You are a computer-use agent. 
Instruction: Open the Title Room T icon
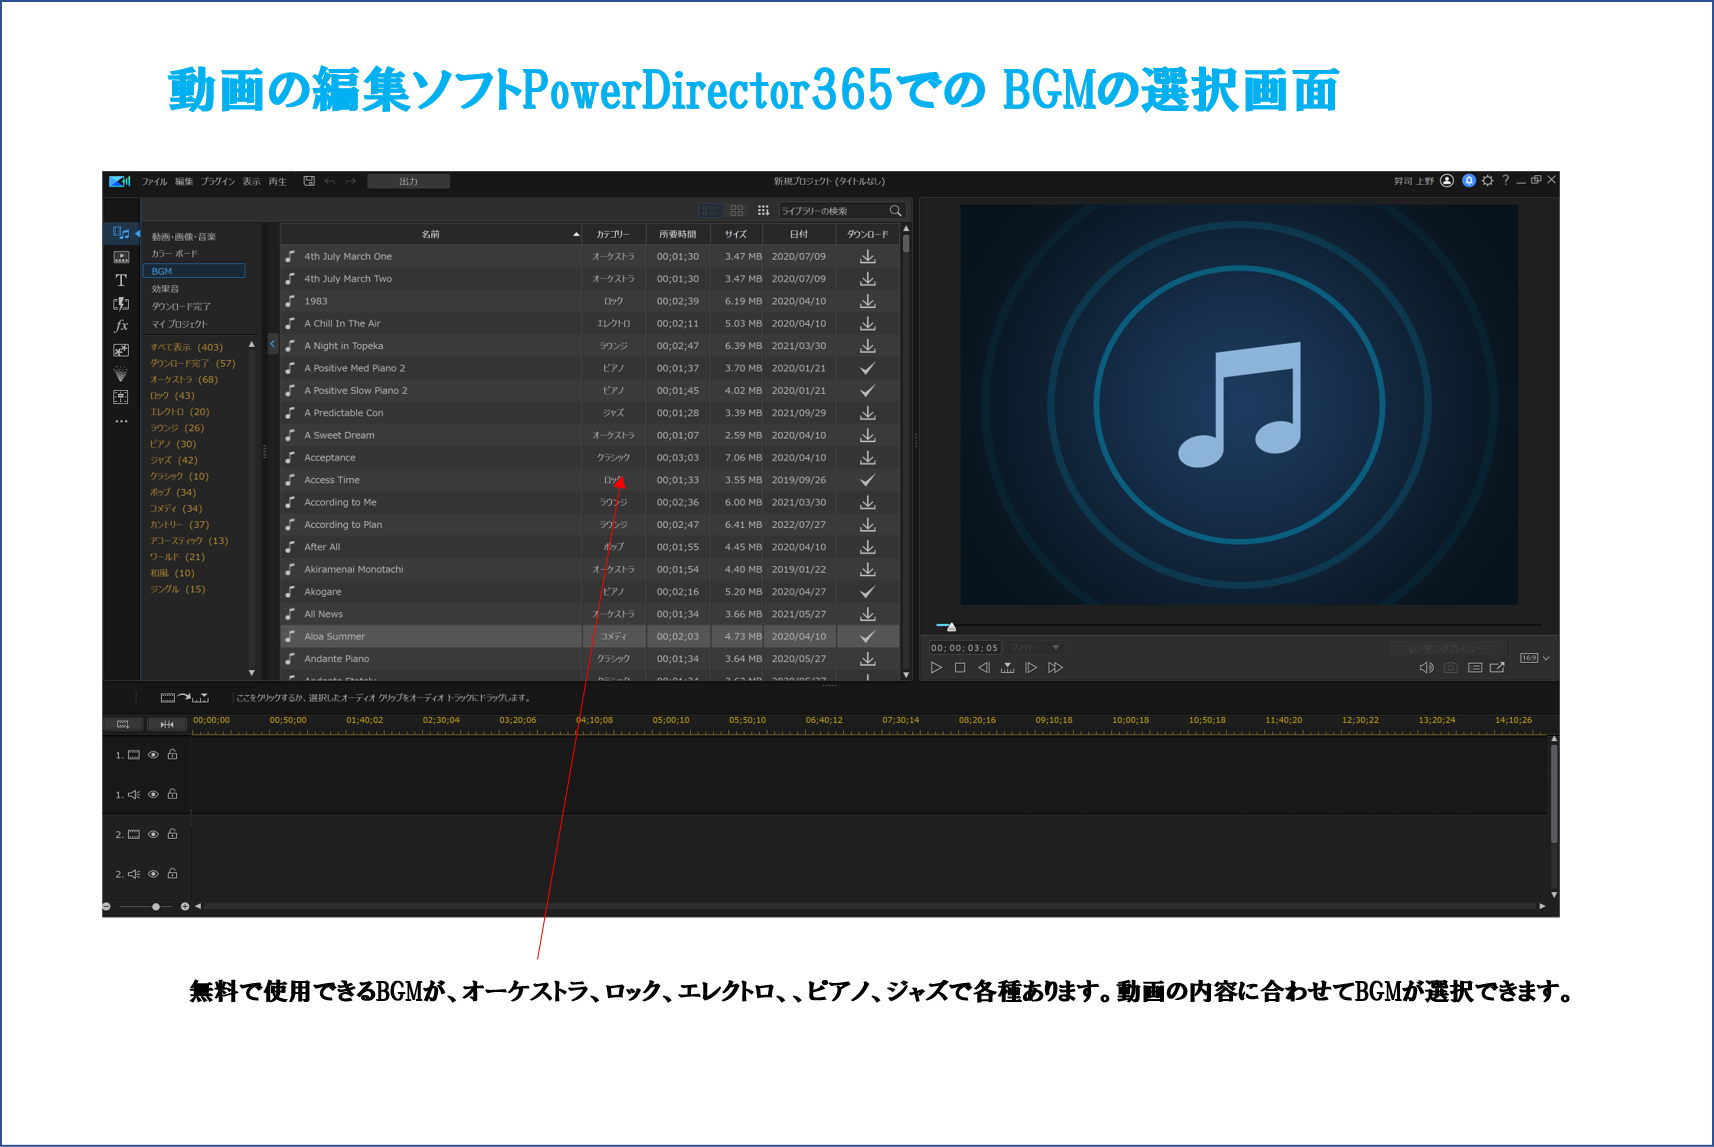pyautogui.click(x=121, y=280)
